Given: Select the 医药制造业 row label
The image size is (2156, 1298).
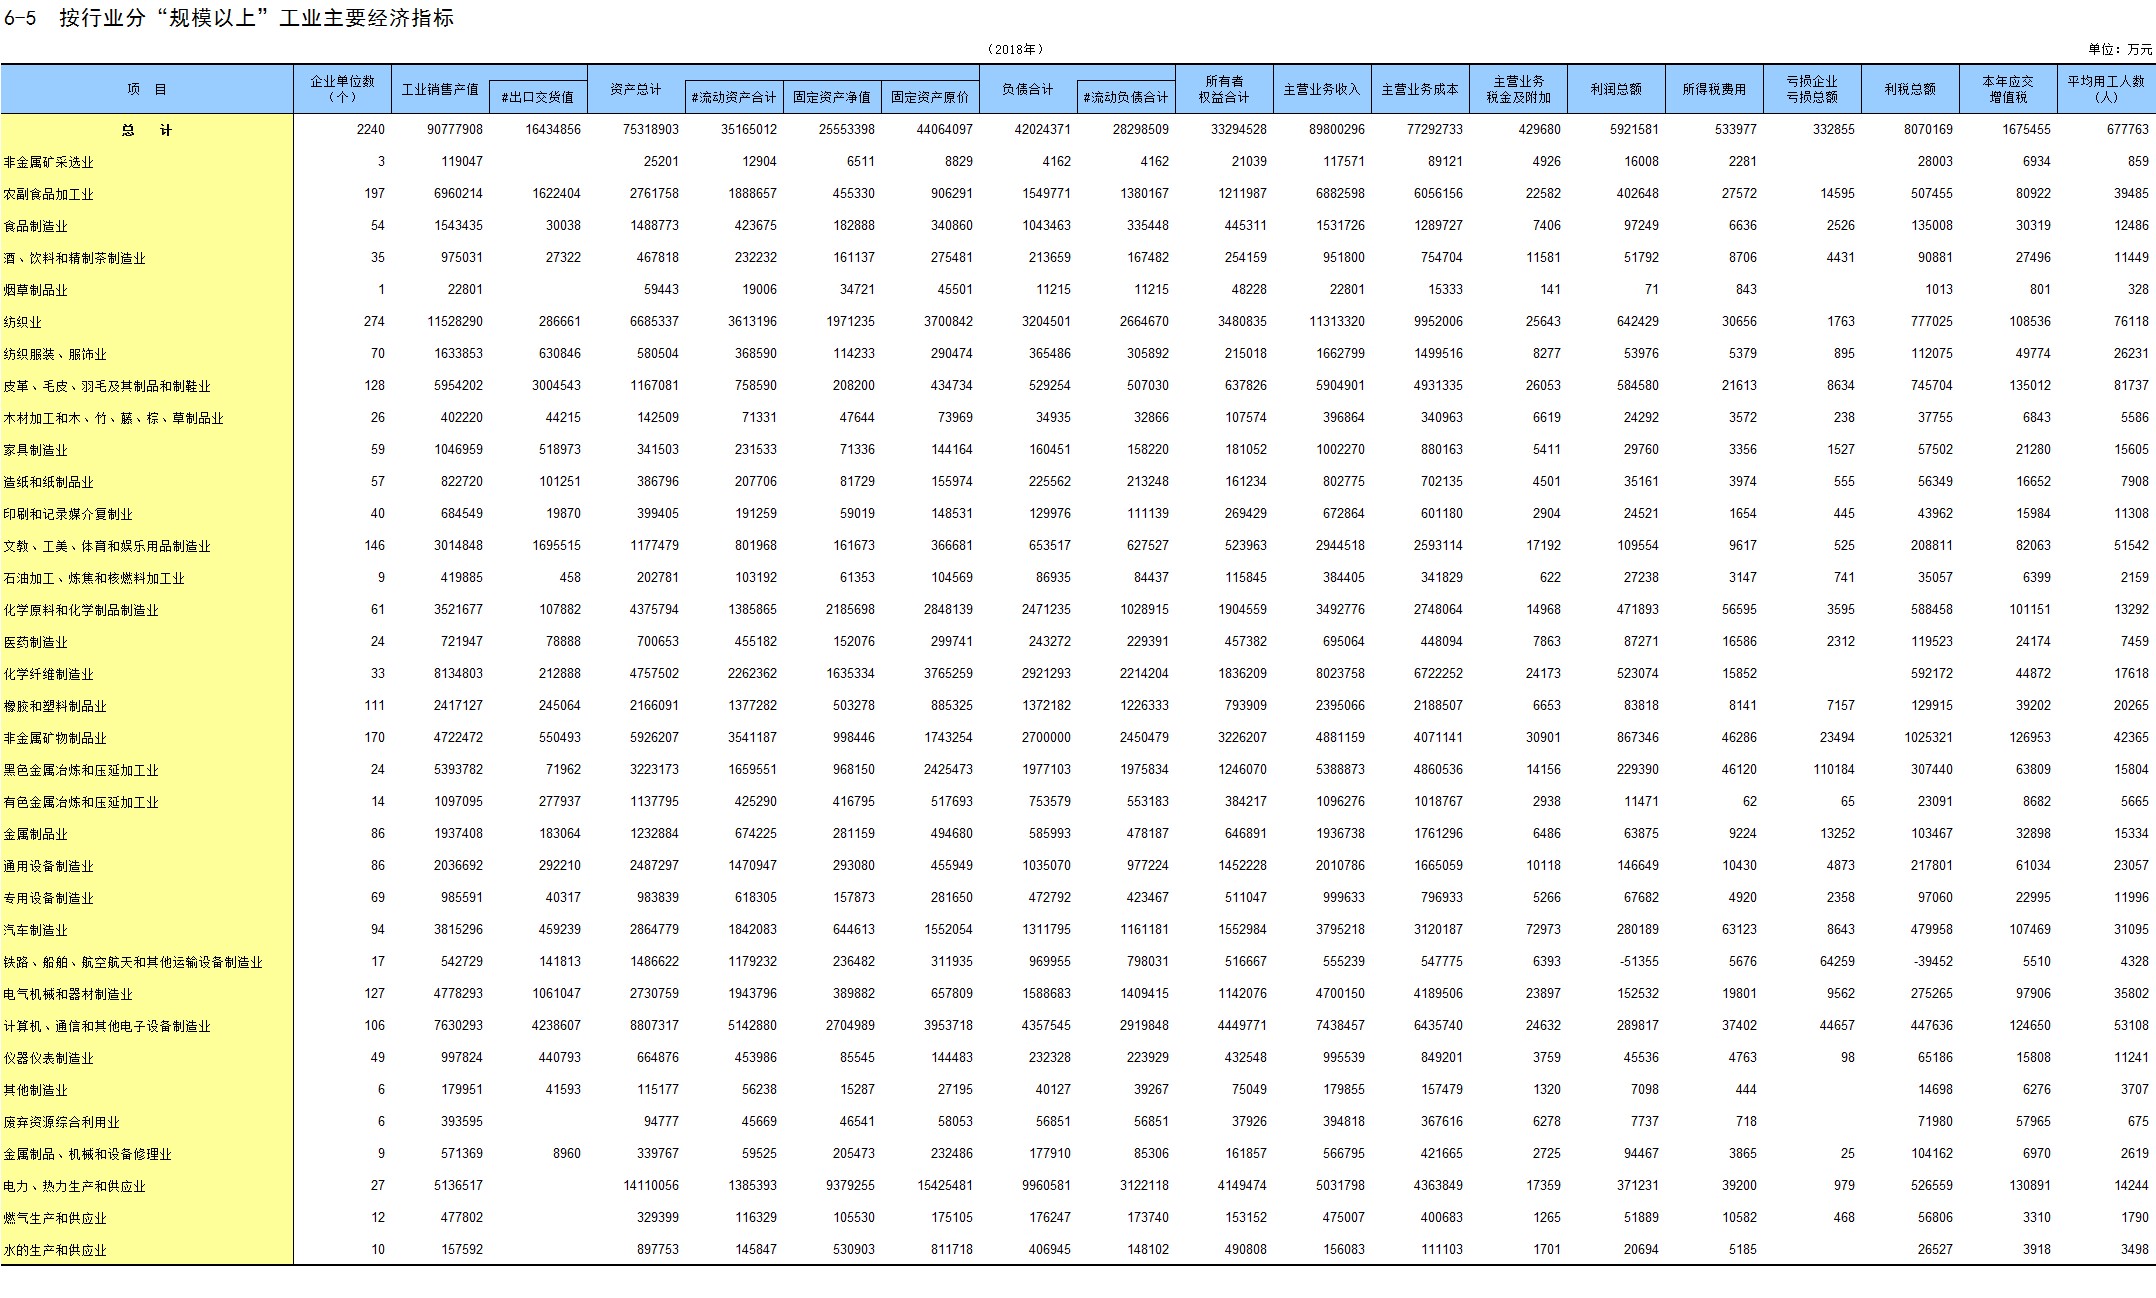Looking at the screenshot, I should [x=36, y=642].
